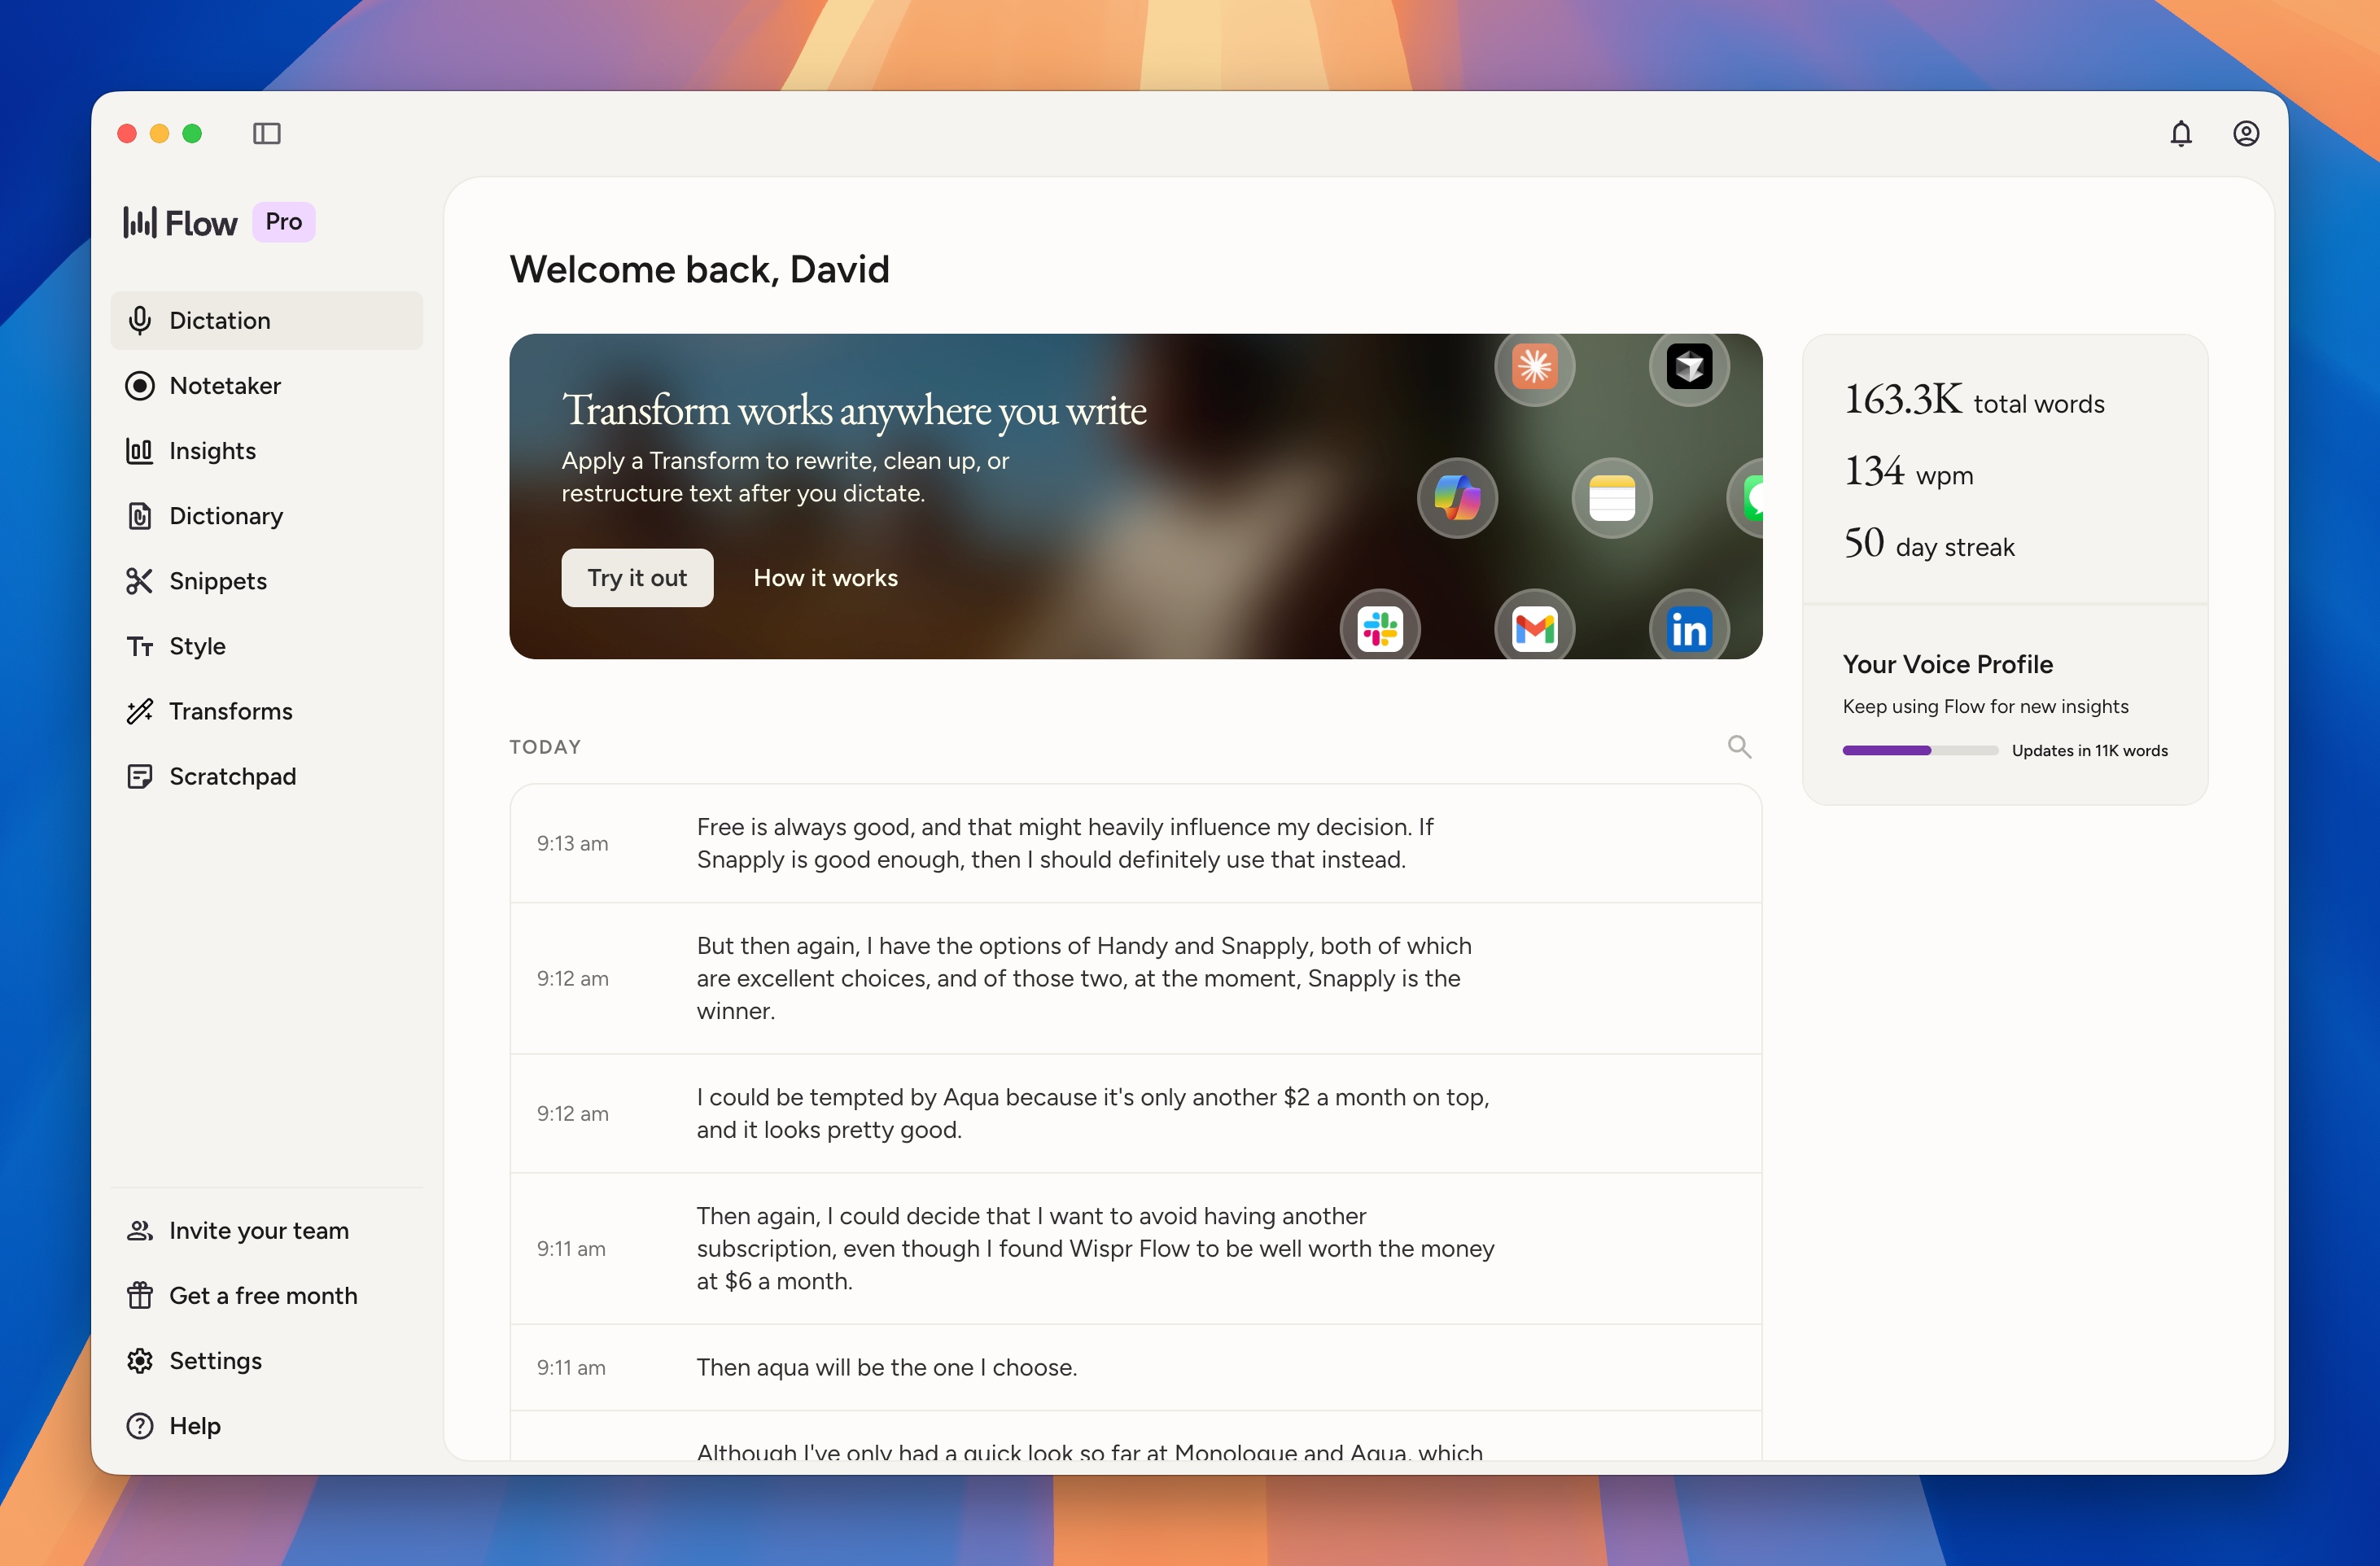Click the Snippets scissors icon

click(x=140, y=580)
